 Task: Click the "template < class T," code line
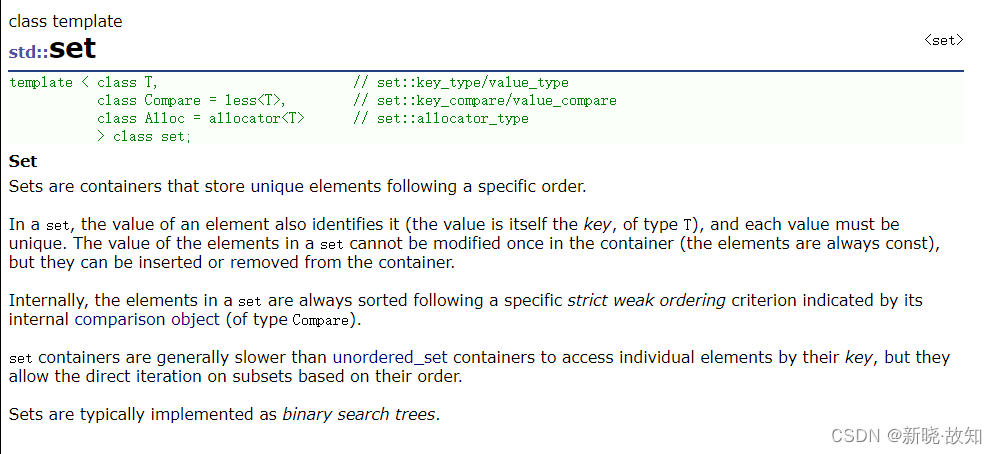pyautogui.click(x=83, y=83)
